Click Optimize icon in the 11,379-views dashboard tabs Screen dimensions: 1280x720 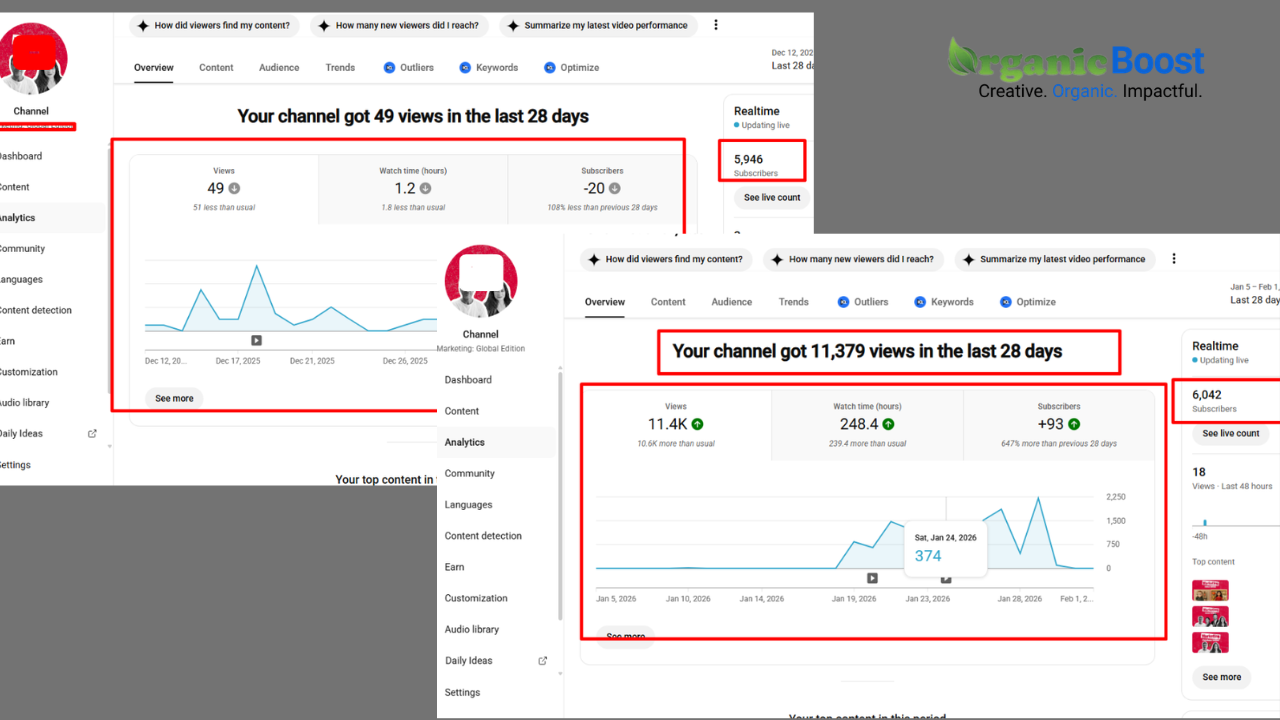(x=1005, y=302)
